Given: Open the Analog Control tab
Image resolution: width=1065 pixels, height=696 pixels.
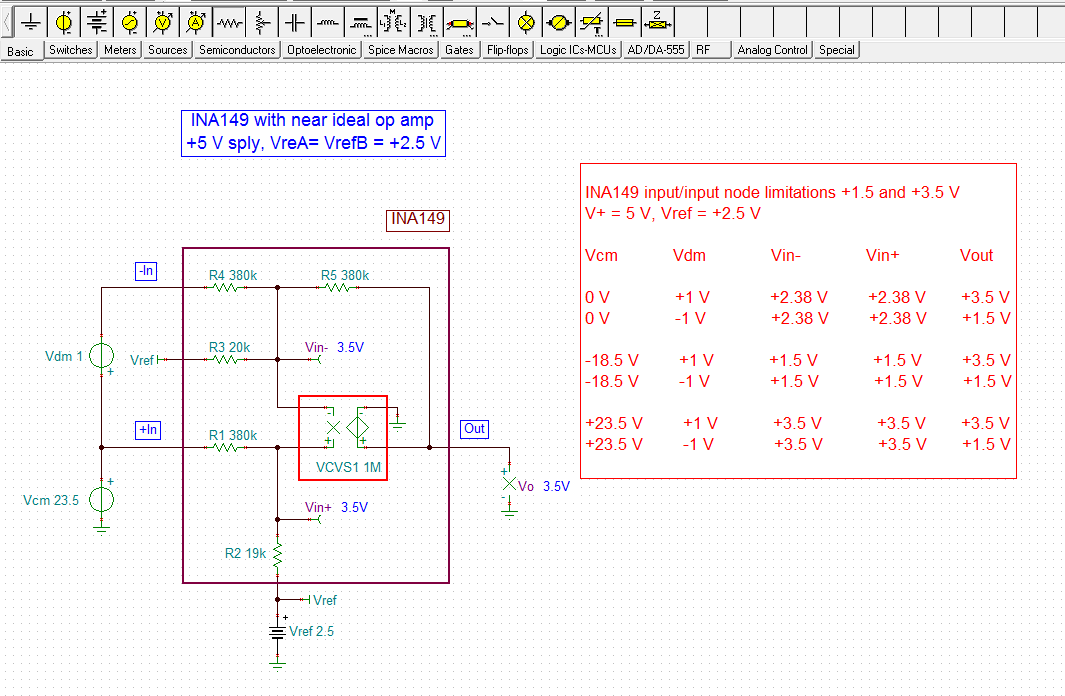Looking at the screenshot, I should [772, 50].
